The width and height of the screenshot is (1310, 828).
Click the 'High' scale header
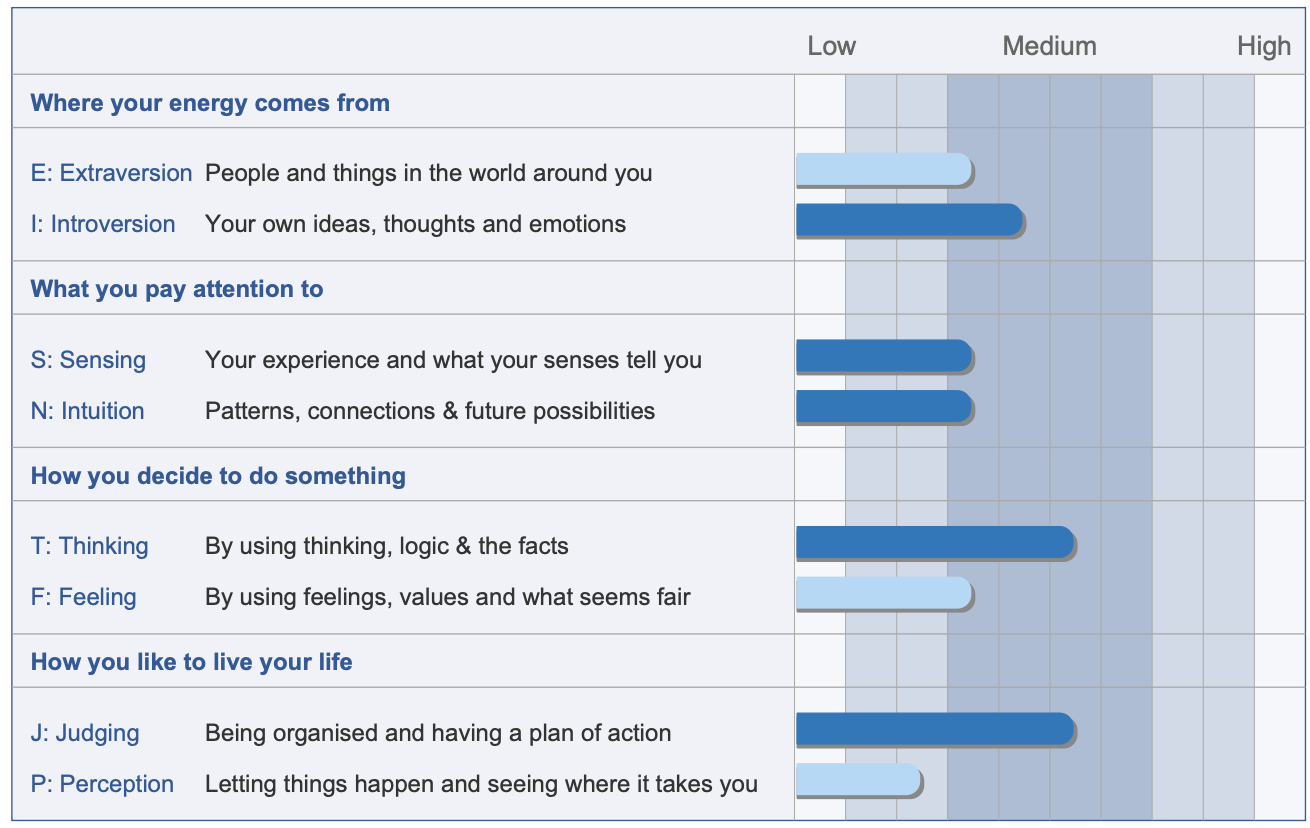1263,46
